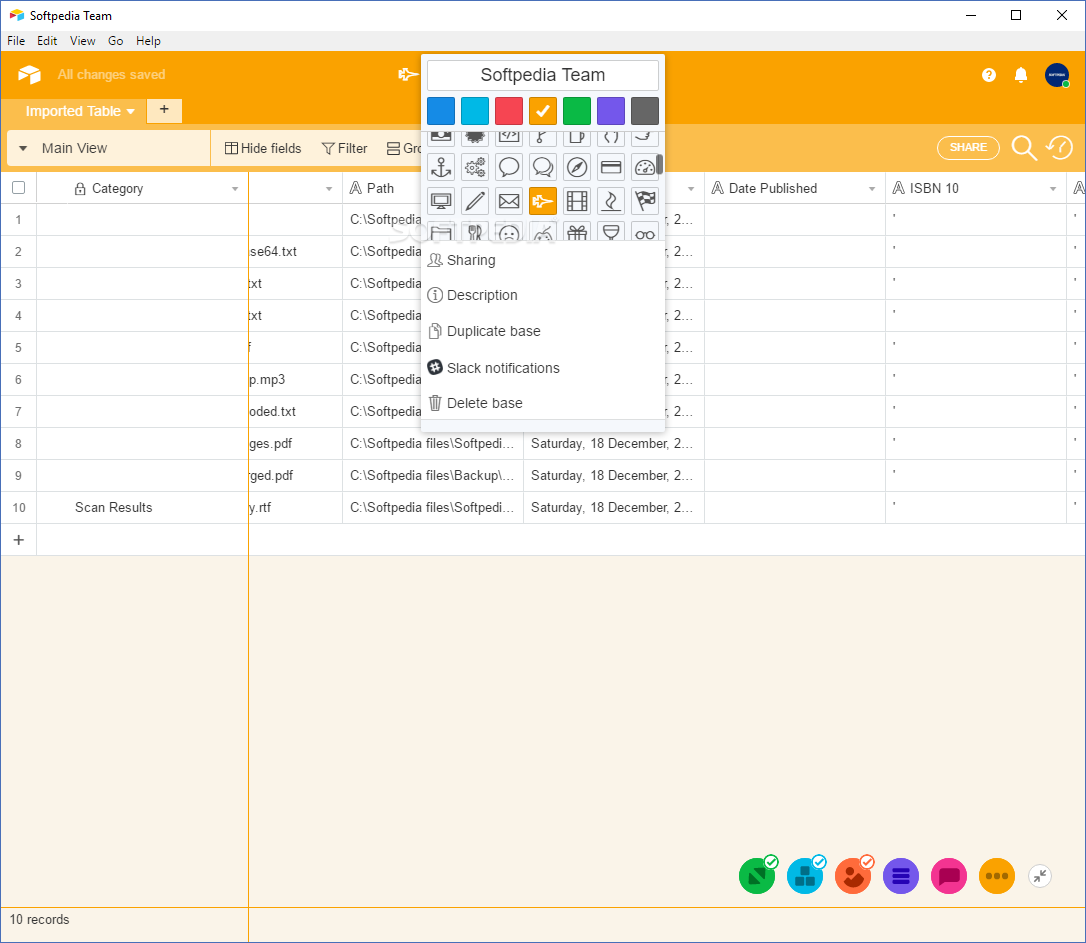Image resolution: width=1086 pixels, height=943 pixels.
Task: Choose the gears icon in icon picker
Action: point(475,167)
